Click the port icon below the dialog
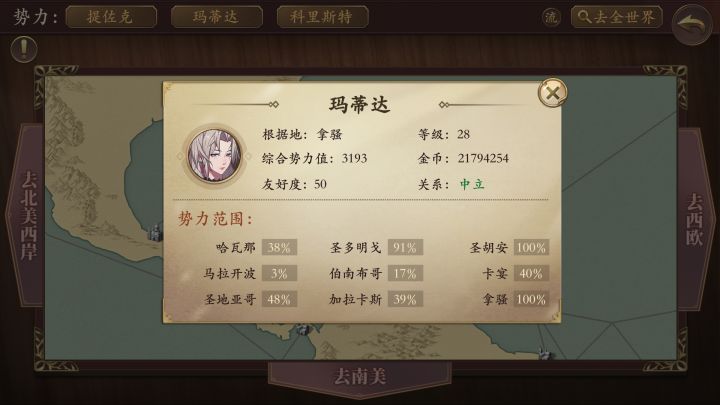This screenshot has width=720, height=405. pyautogui.click(x=304, y=329)
